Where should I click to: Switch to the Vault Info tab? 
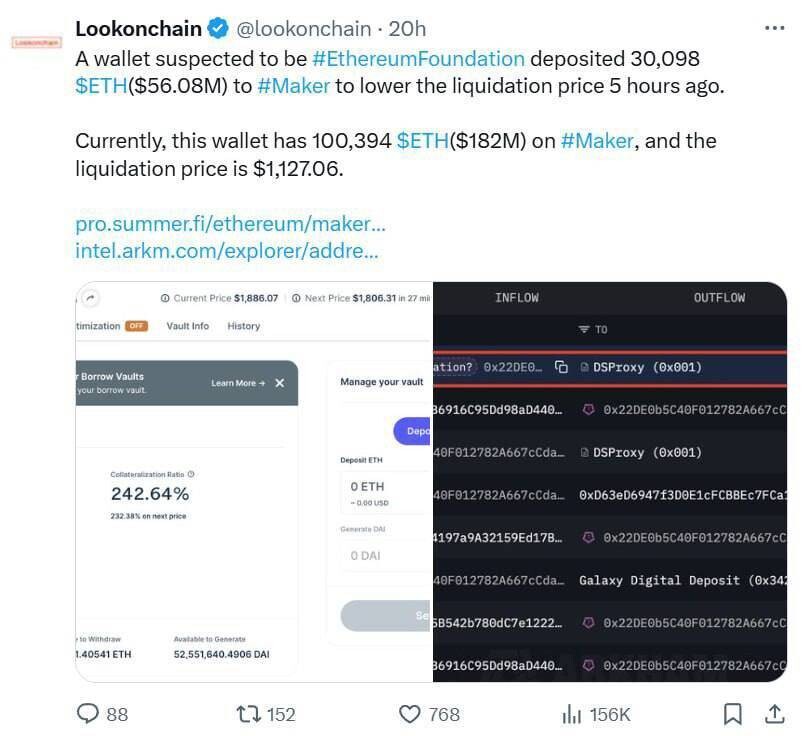click(187, 326)
